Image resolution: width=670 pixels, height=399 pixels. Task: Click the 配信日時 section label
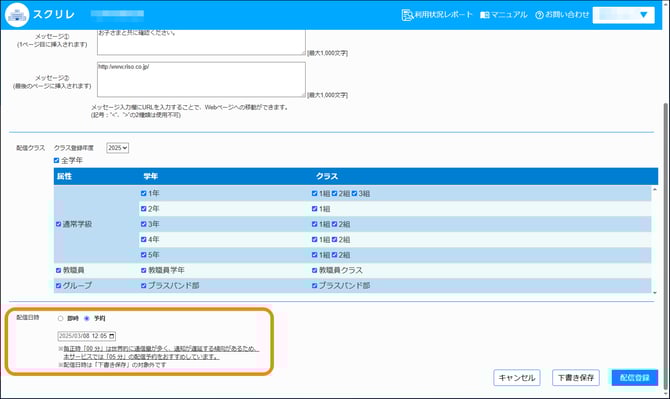pyautogui.click(x=28, y=317)
